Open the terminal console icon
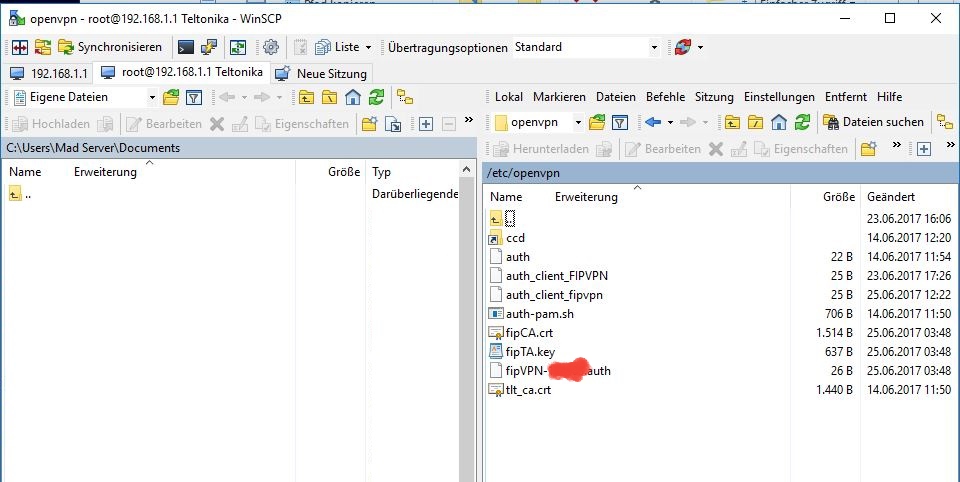Viewport: 960px width, 482px height. (x=186, y=47)
